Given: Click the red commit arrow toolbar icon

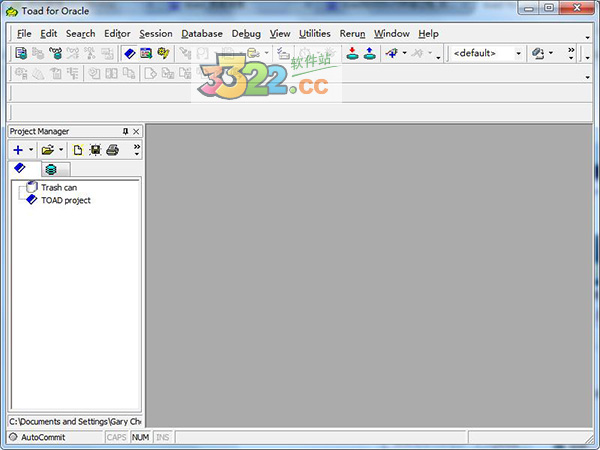Looking at the screenshot, I should (353, 53).
